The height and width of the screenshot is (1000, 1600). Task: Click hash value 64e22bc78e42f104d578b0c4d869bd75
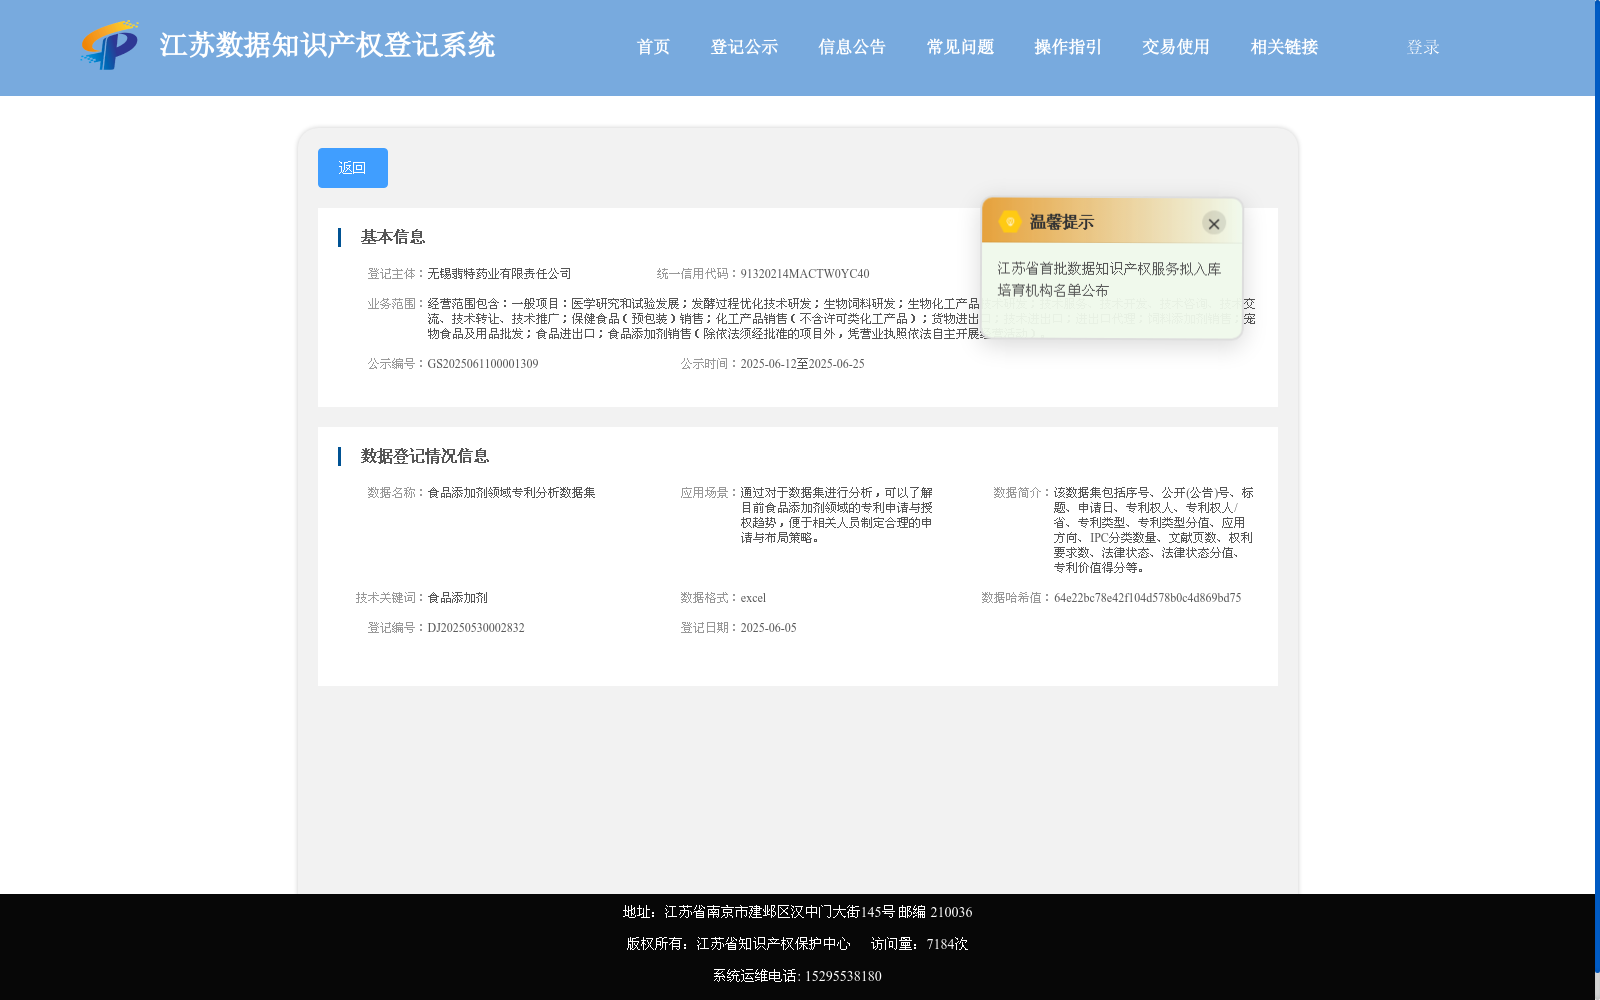[x=1147, y=598]
